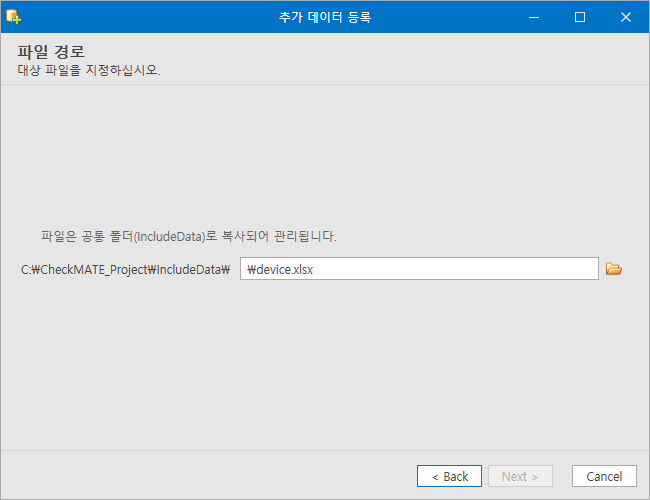Select the 추가 데이터 등록 title bar text
The width and height of the screenshot is (650, 500).
(x=325, y=17)
